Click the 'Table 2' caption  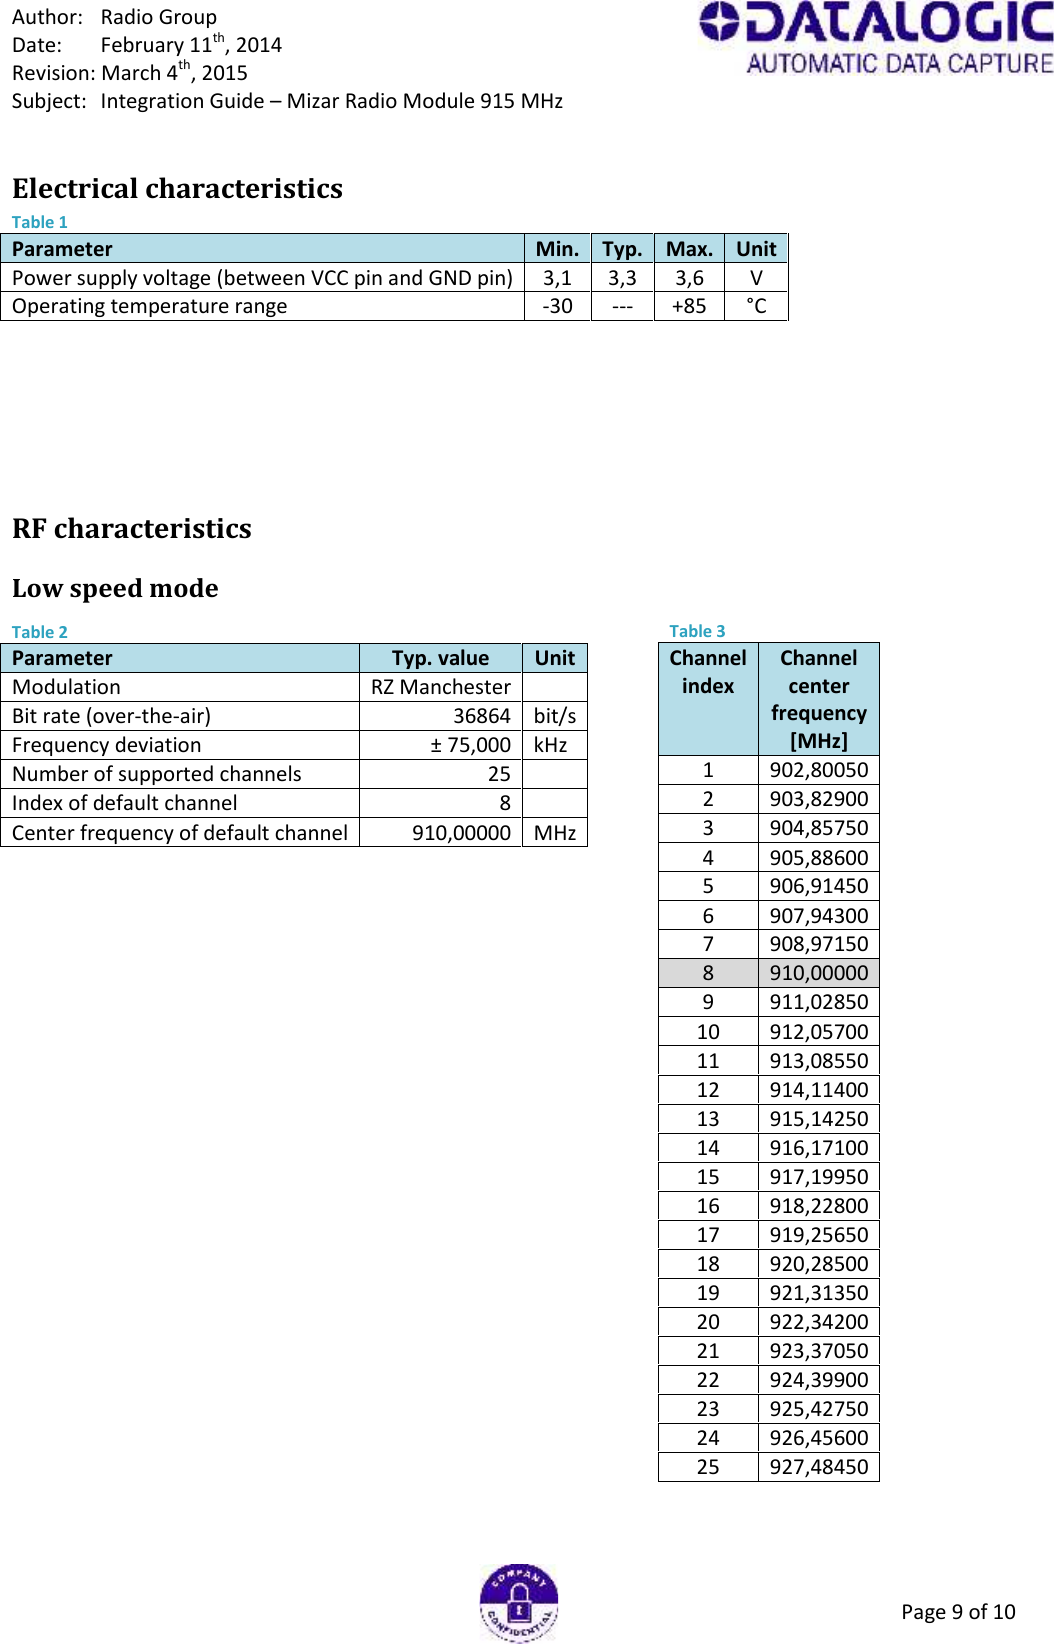pyautogui.click(x=40, y=632)
